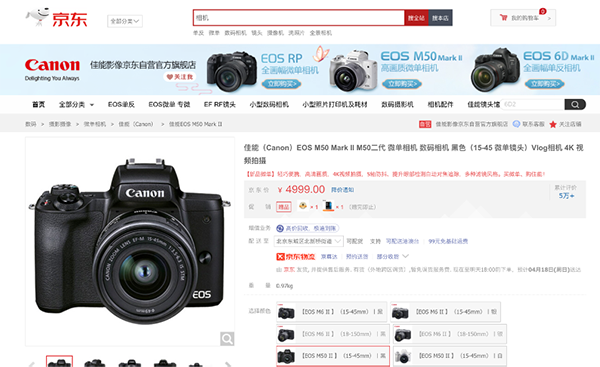Click the 预约送货 service link
600x367 pixels.
[357, 256]
